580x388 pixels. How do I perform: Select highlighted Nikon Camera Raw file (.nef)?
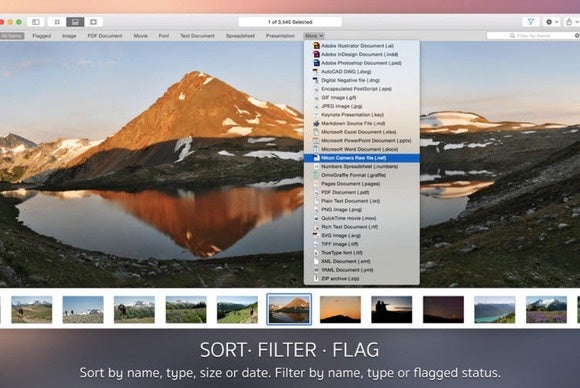(362, 158)
